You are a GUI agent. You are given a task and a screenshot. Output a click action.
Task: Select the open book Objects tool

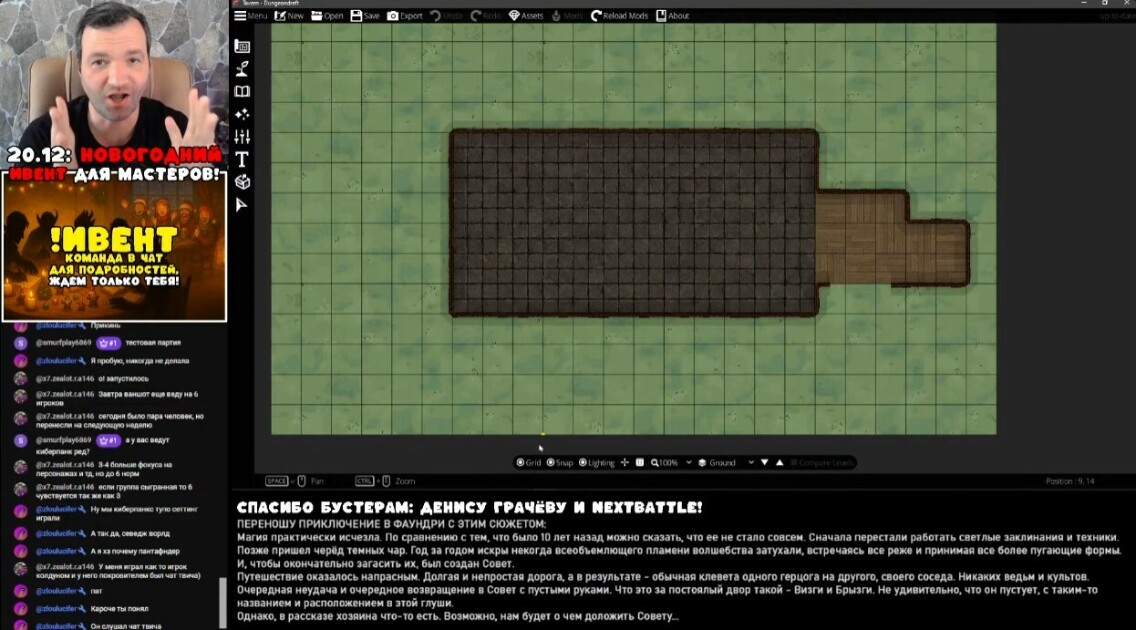(243, 91)
